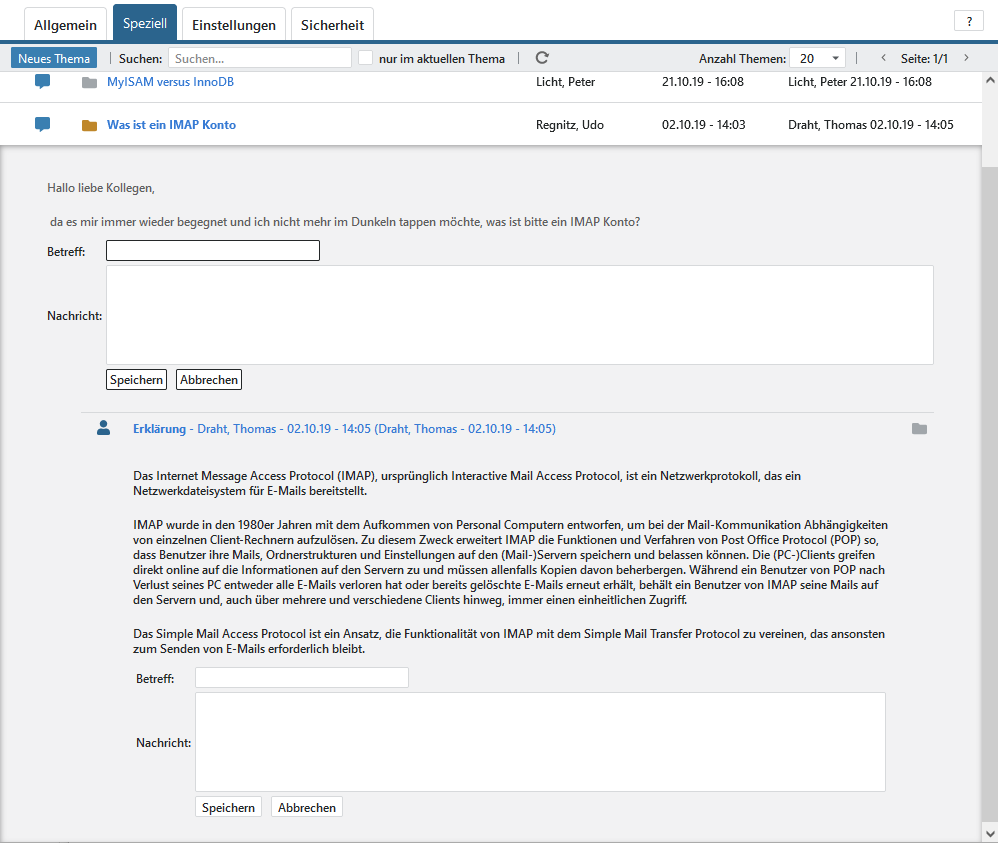Viewport: 998px width, 843px height.
Task: Refresh the topic list with reload icon
Action: point(542,58)
